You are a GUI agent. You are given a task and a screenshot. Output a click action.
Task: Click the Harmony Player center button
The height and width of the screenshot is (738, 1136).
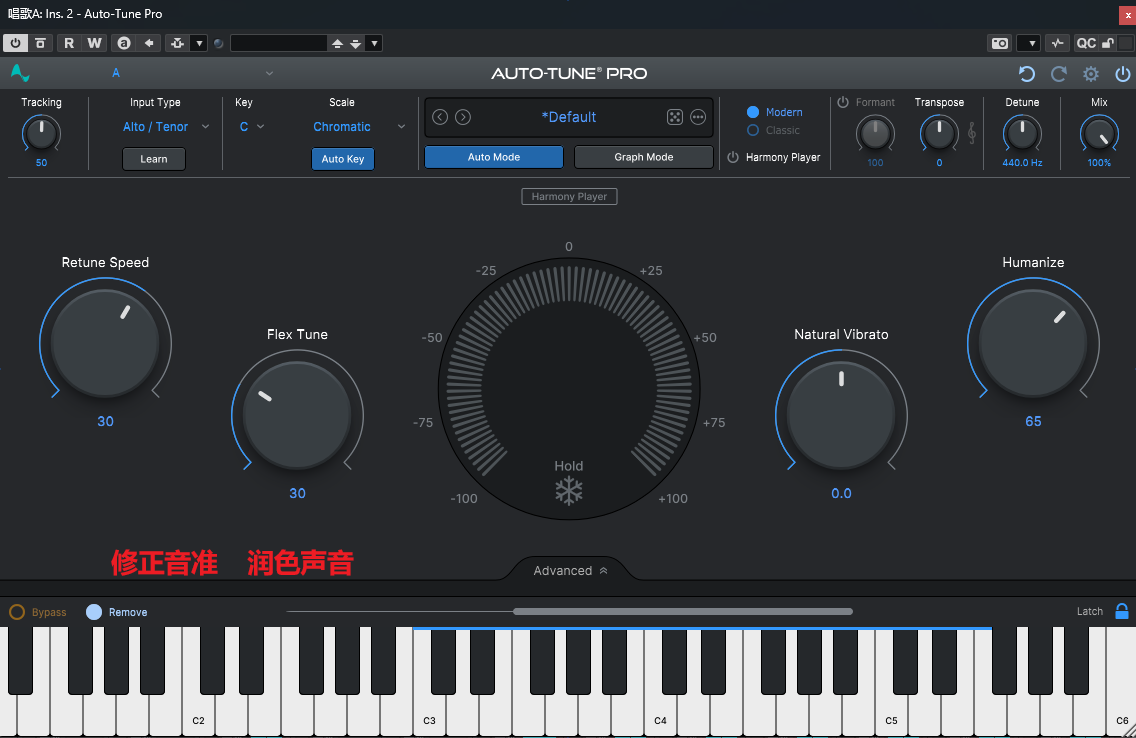pyautogui.click(x=569, y=196)
